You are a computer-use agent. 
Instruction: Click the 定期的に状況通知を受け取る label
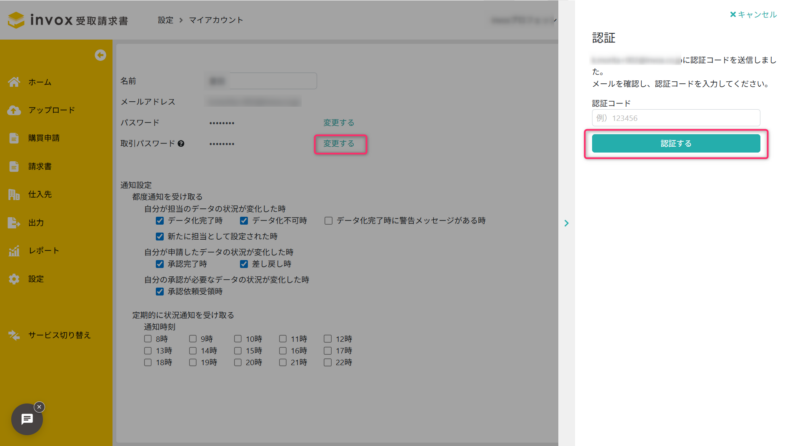click(183, 315)
